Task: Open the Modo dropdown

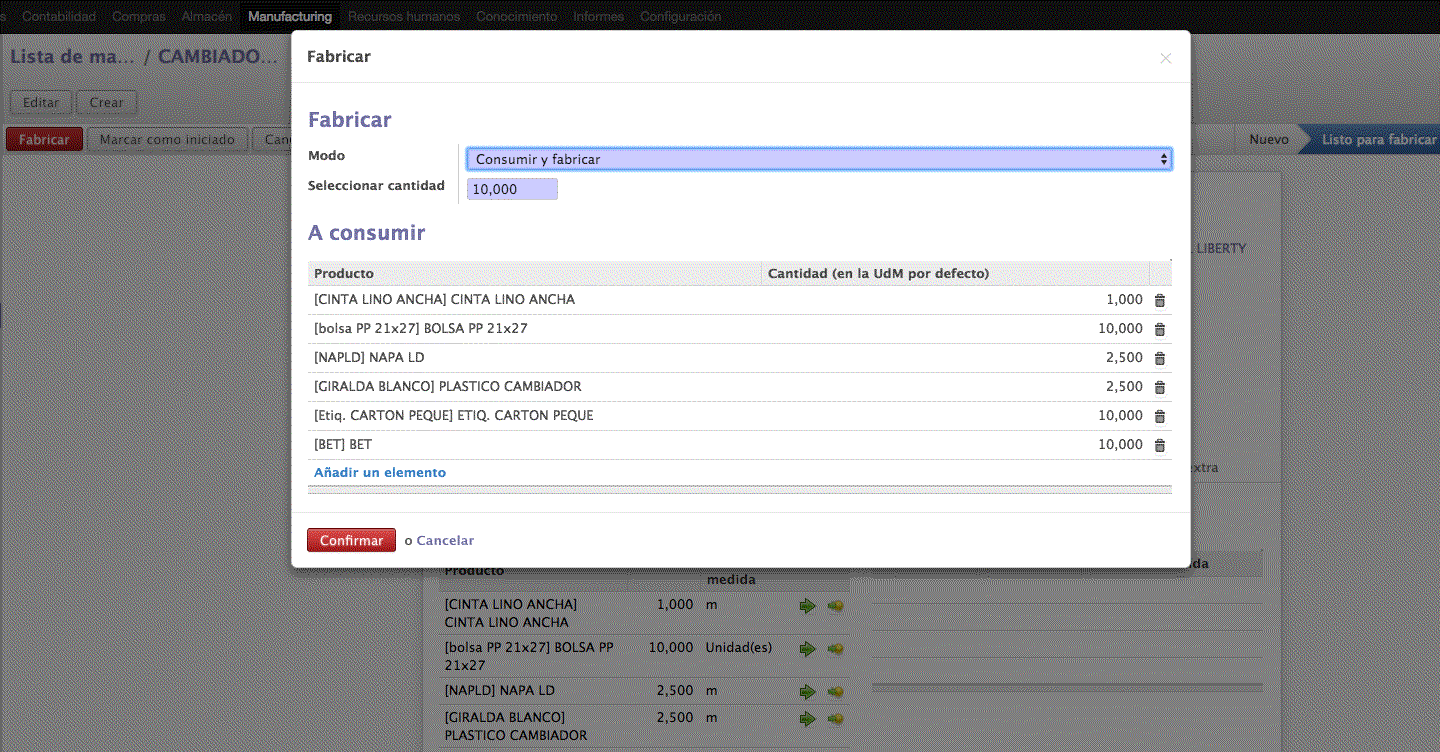Action: pyautogui.click(x=818, y=159)
